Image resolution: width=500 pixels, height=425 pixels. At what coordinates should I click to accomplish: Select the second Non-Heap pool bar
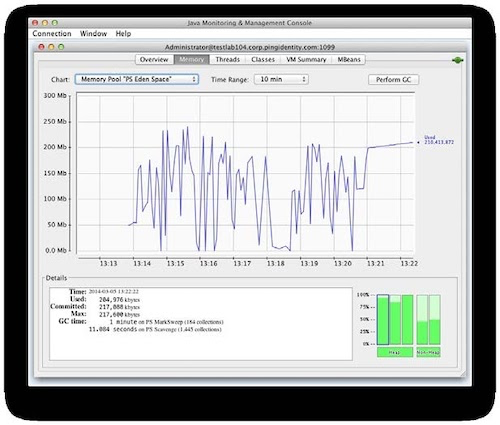[x=435, y=320]
